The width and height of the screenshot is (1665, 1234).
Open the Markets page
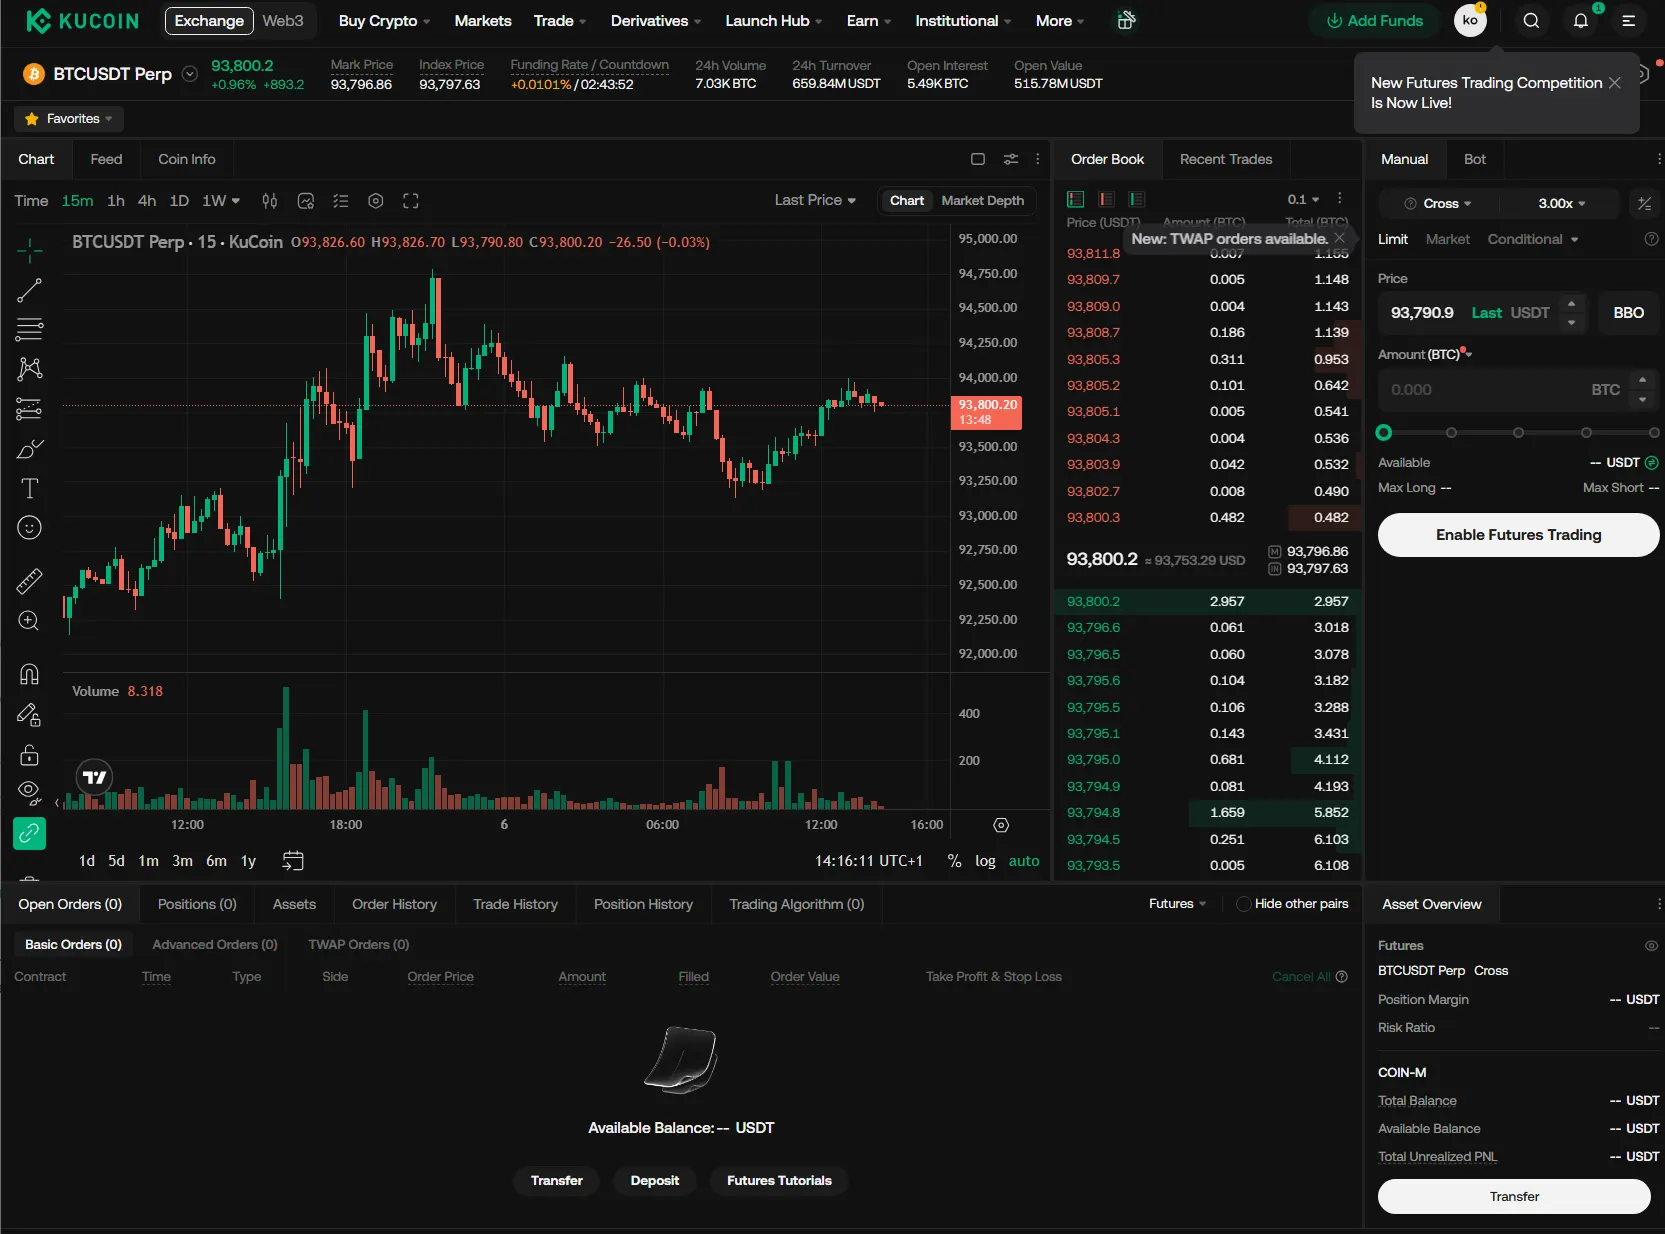point(483,21)
